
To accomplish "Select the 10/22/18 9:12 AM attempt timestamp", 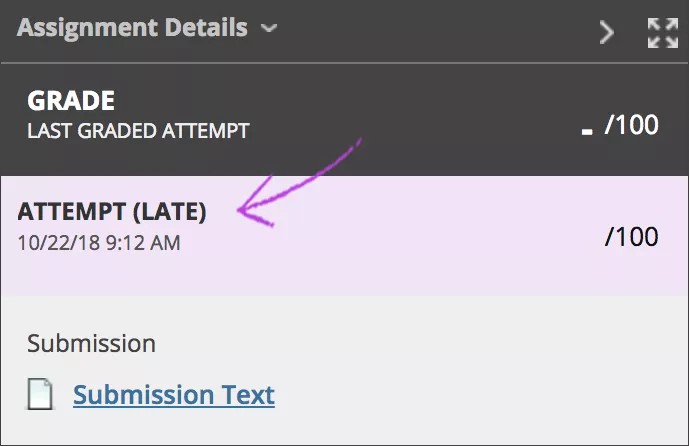I will tap(99, 242).
